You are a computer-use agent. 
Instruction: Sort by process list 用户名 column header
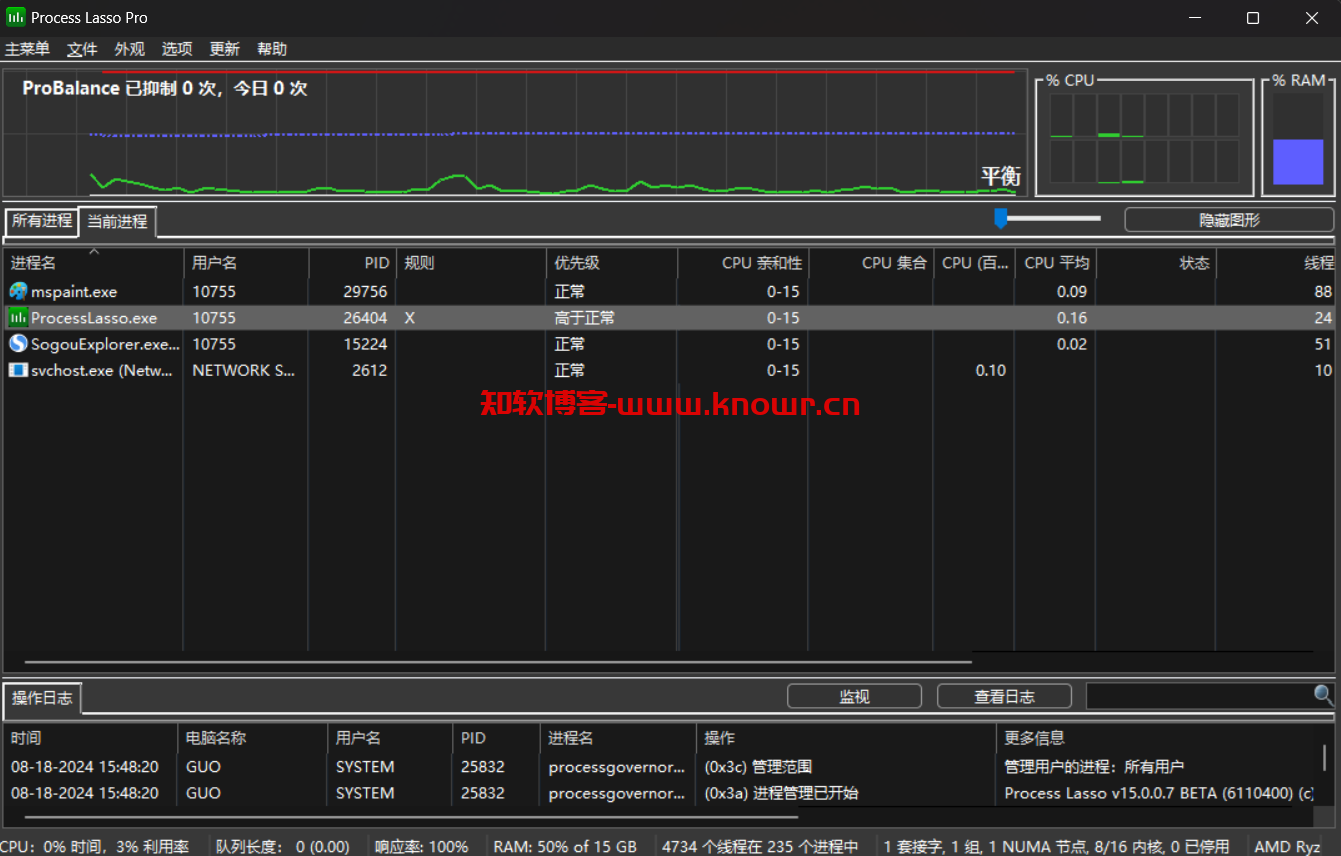246,263
